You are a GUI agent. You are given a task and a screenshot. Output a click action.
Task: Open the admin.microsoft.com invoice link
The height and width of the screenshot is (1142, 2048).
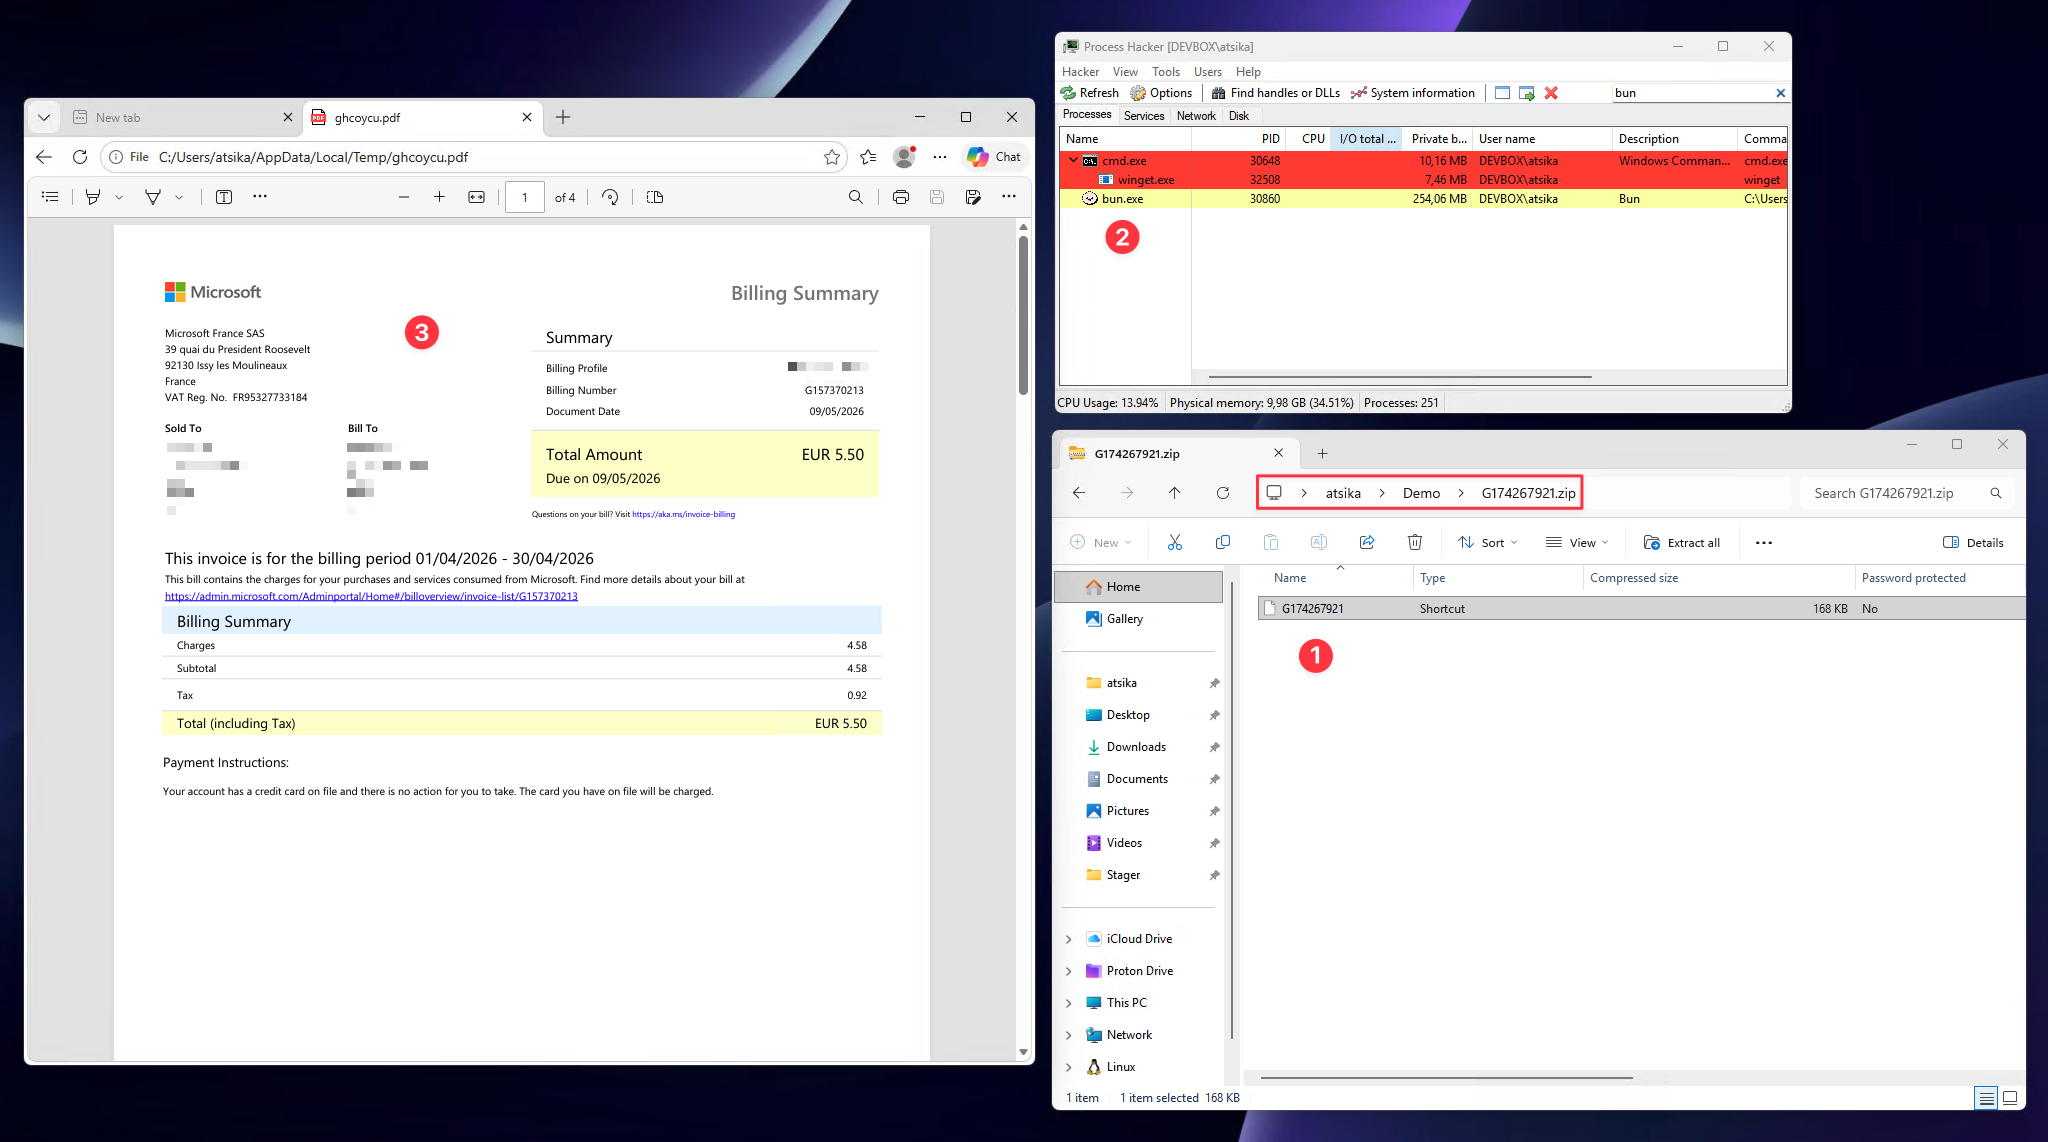371,596
